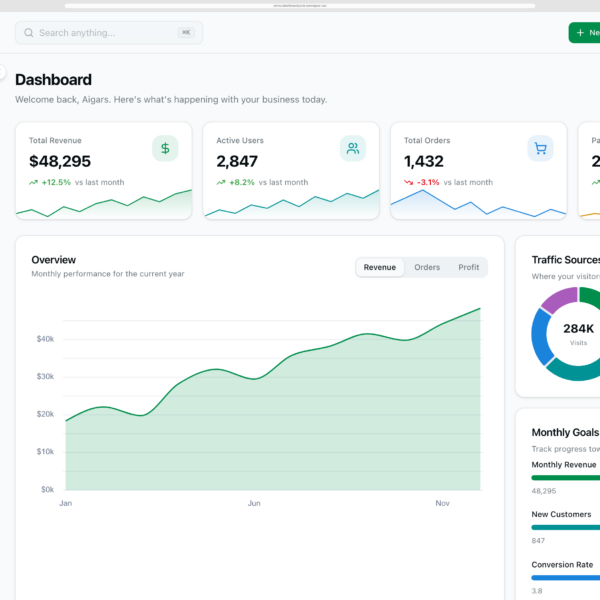This screenshot has height=600, width=600.
Task: Click the Dashboard page heading
Action: [54, 80]
